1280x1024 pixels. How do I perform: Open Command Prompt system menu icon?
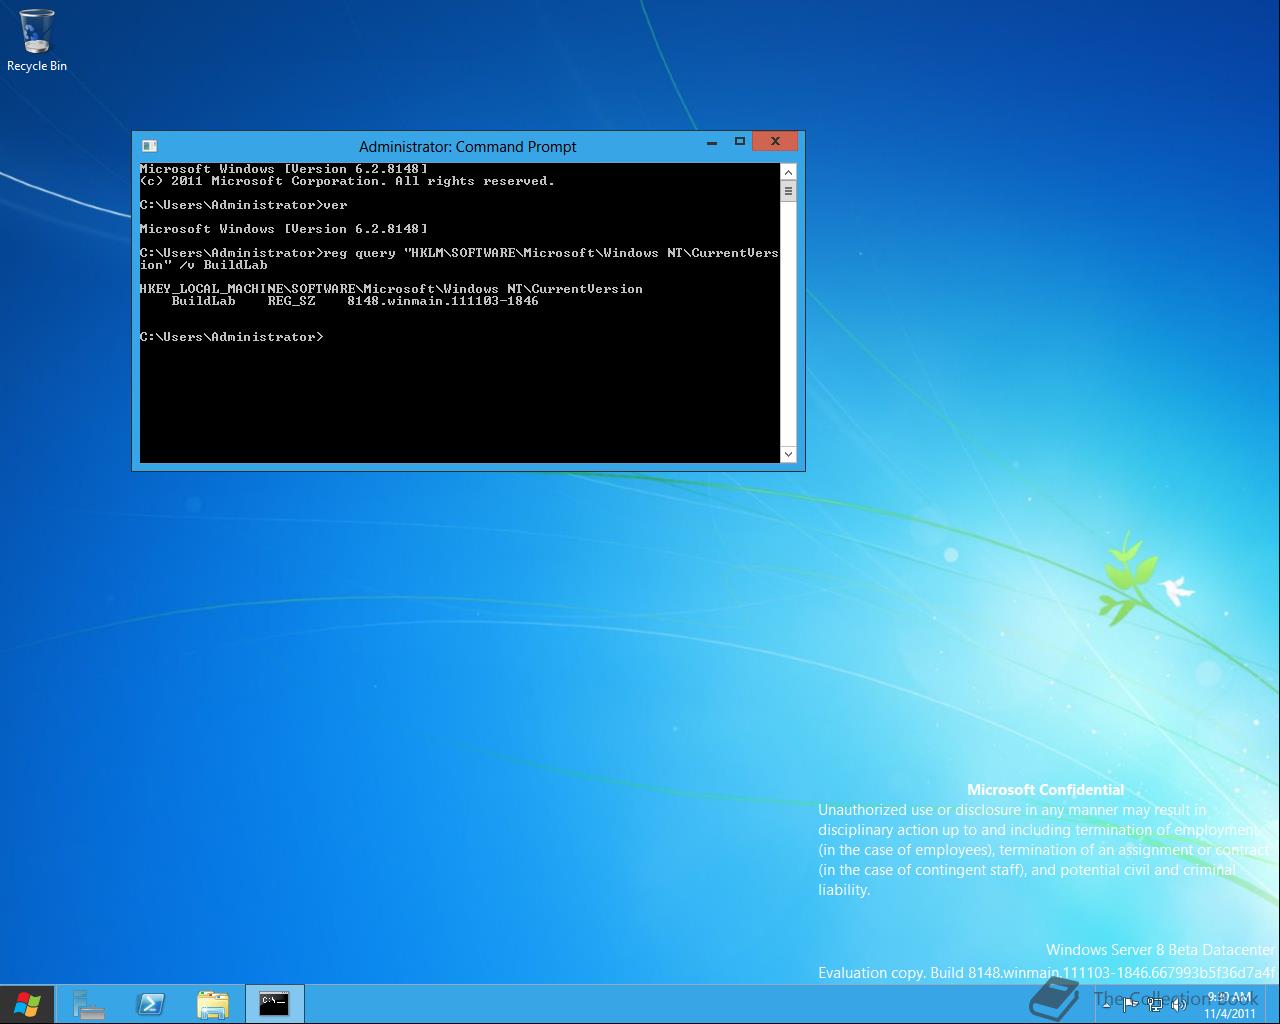click(x=149, y=146)
